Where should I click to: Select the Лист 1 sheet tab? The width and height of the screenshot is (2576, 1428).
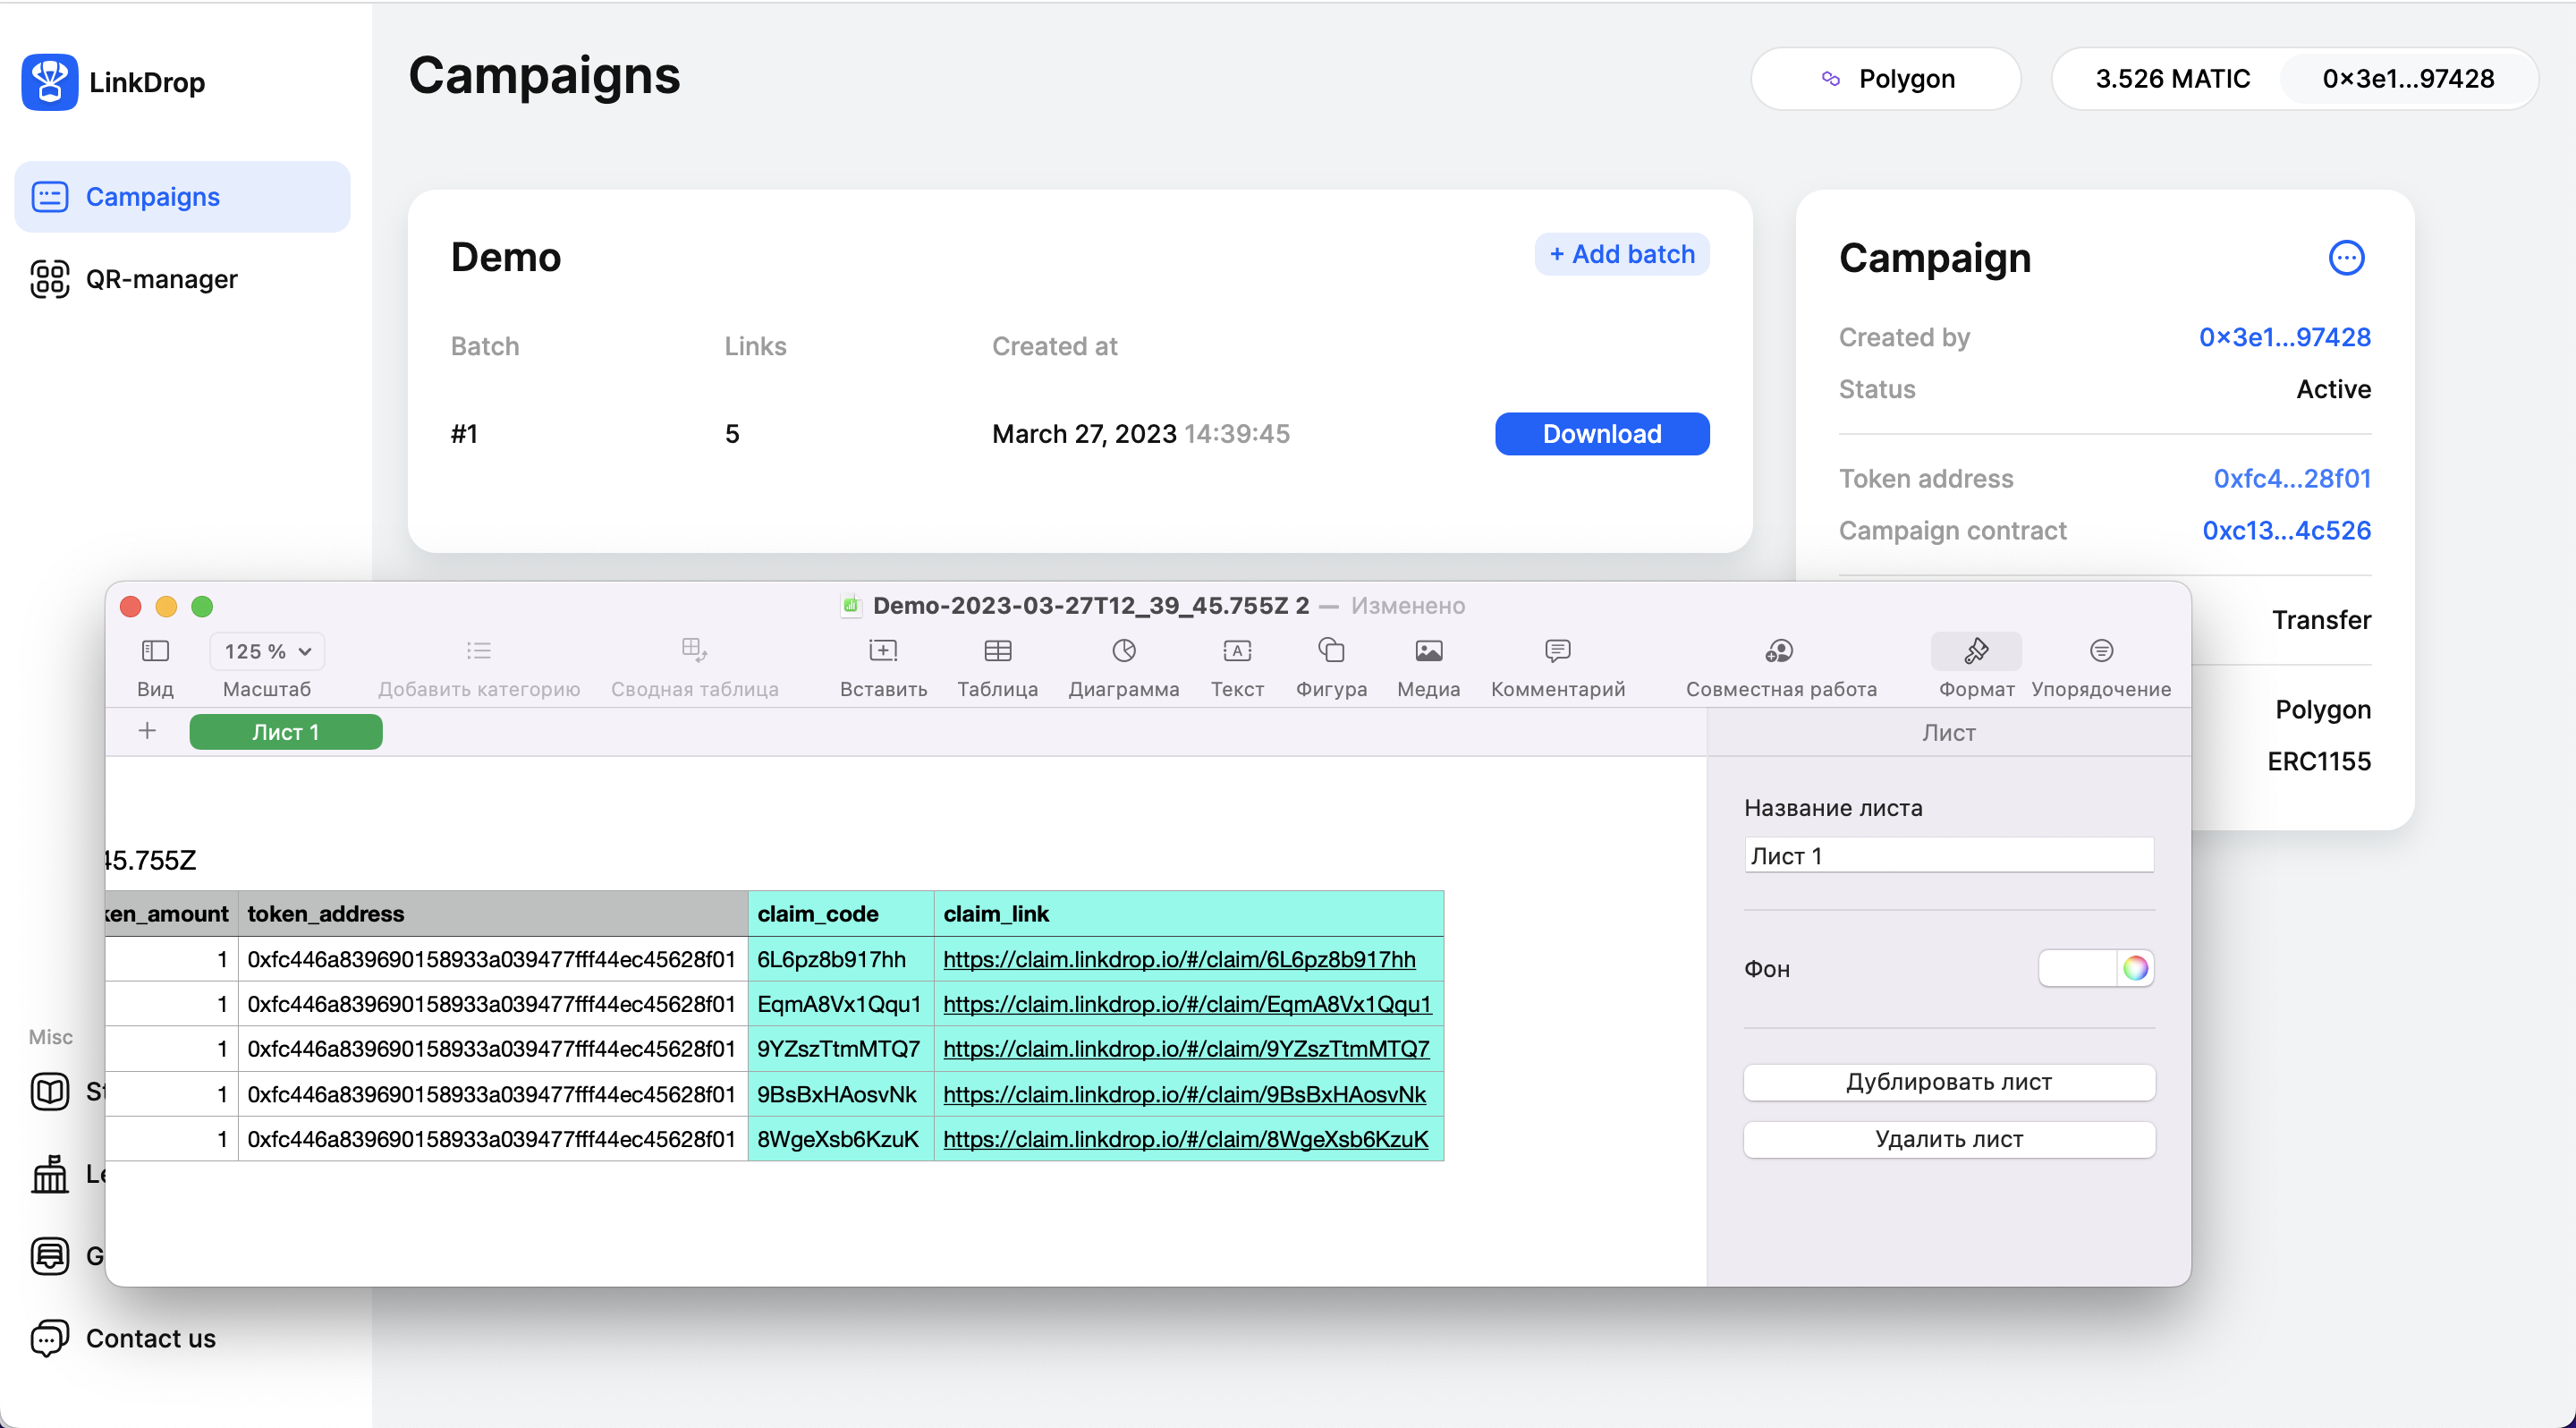pyautogui.click(x=285, y=732)
